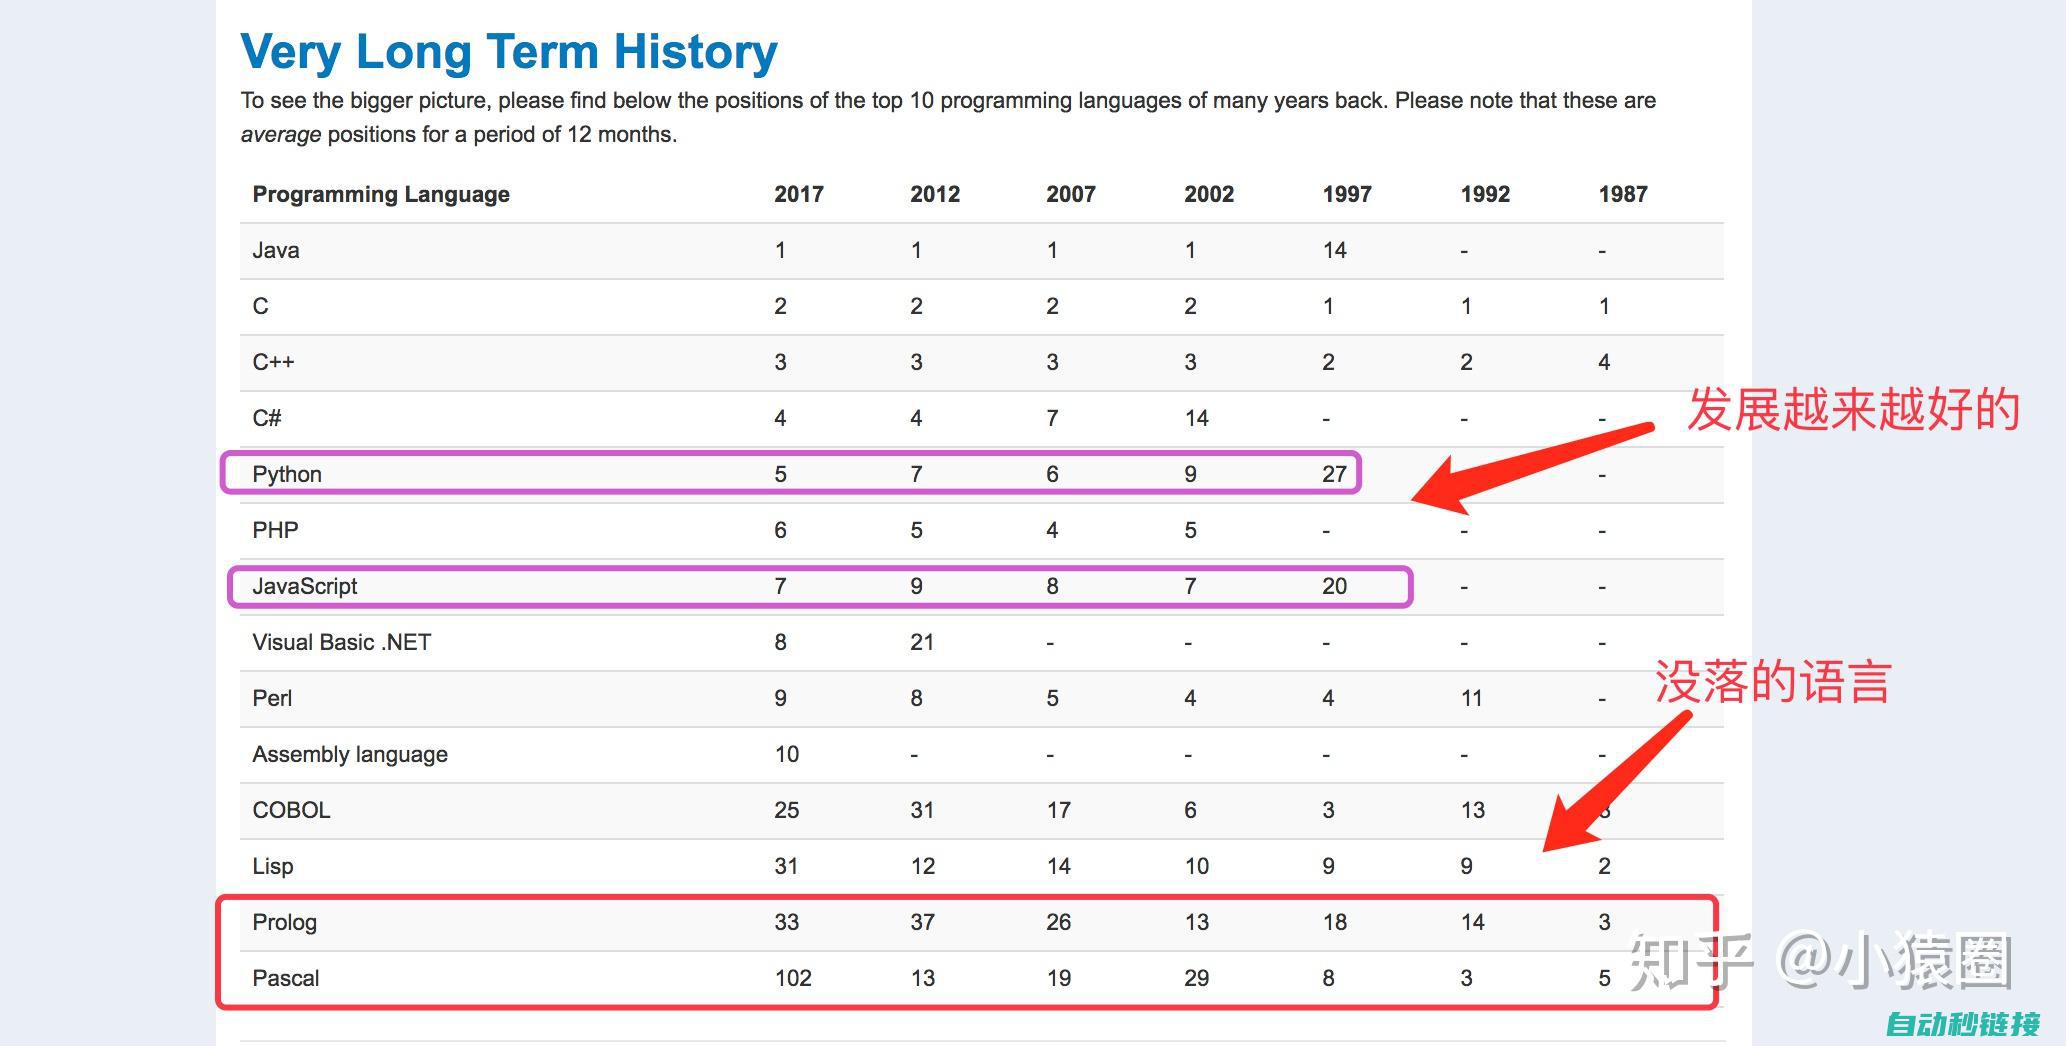Select the Pascal row label

coord(286,978)
